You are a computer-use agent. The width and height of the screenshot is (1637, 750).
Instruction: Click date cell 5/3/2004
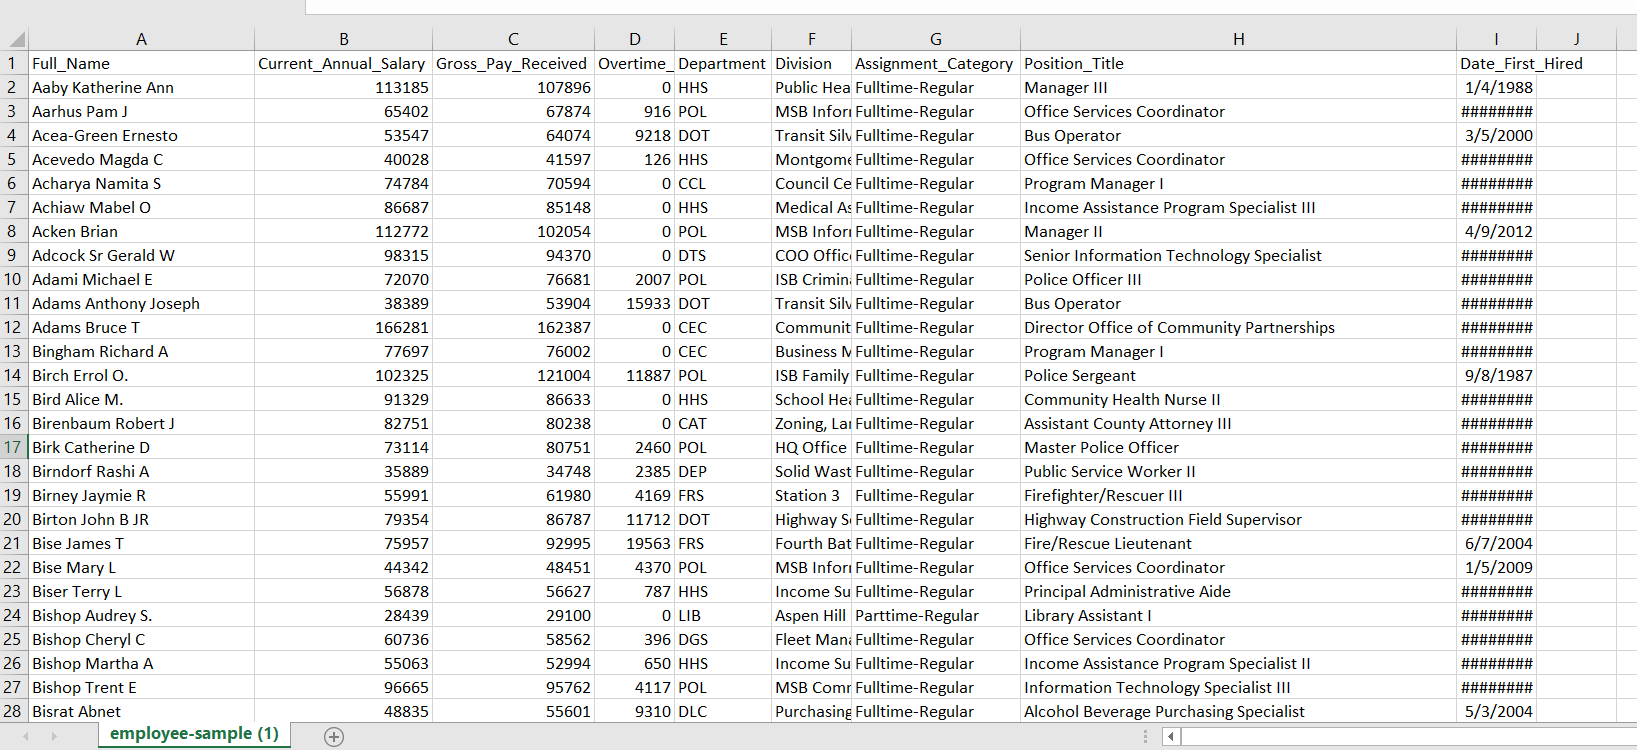(x=1496, y=711)
